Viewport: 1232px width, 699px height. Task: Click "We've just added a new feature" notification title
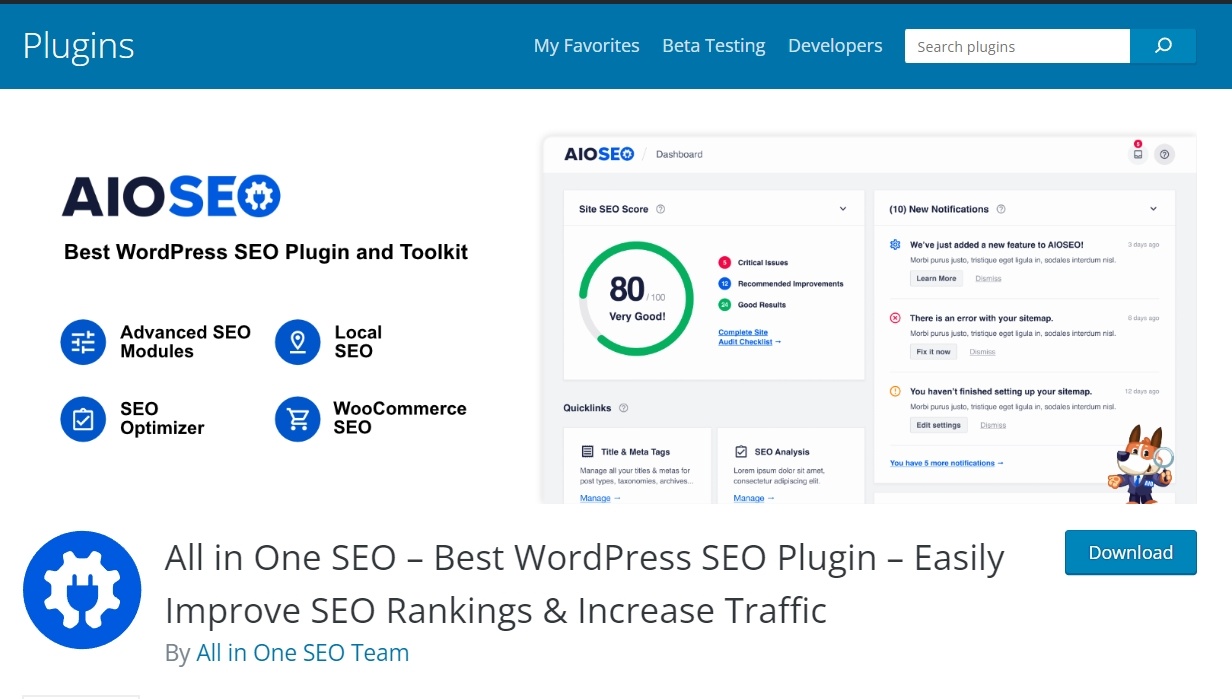click(x=996, y=244)
